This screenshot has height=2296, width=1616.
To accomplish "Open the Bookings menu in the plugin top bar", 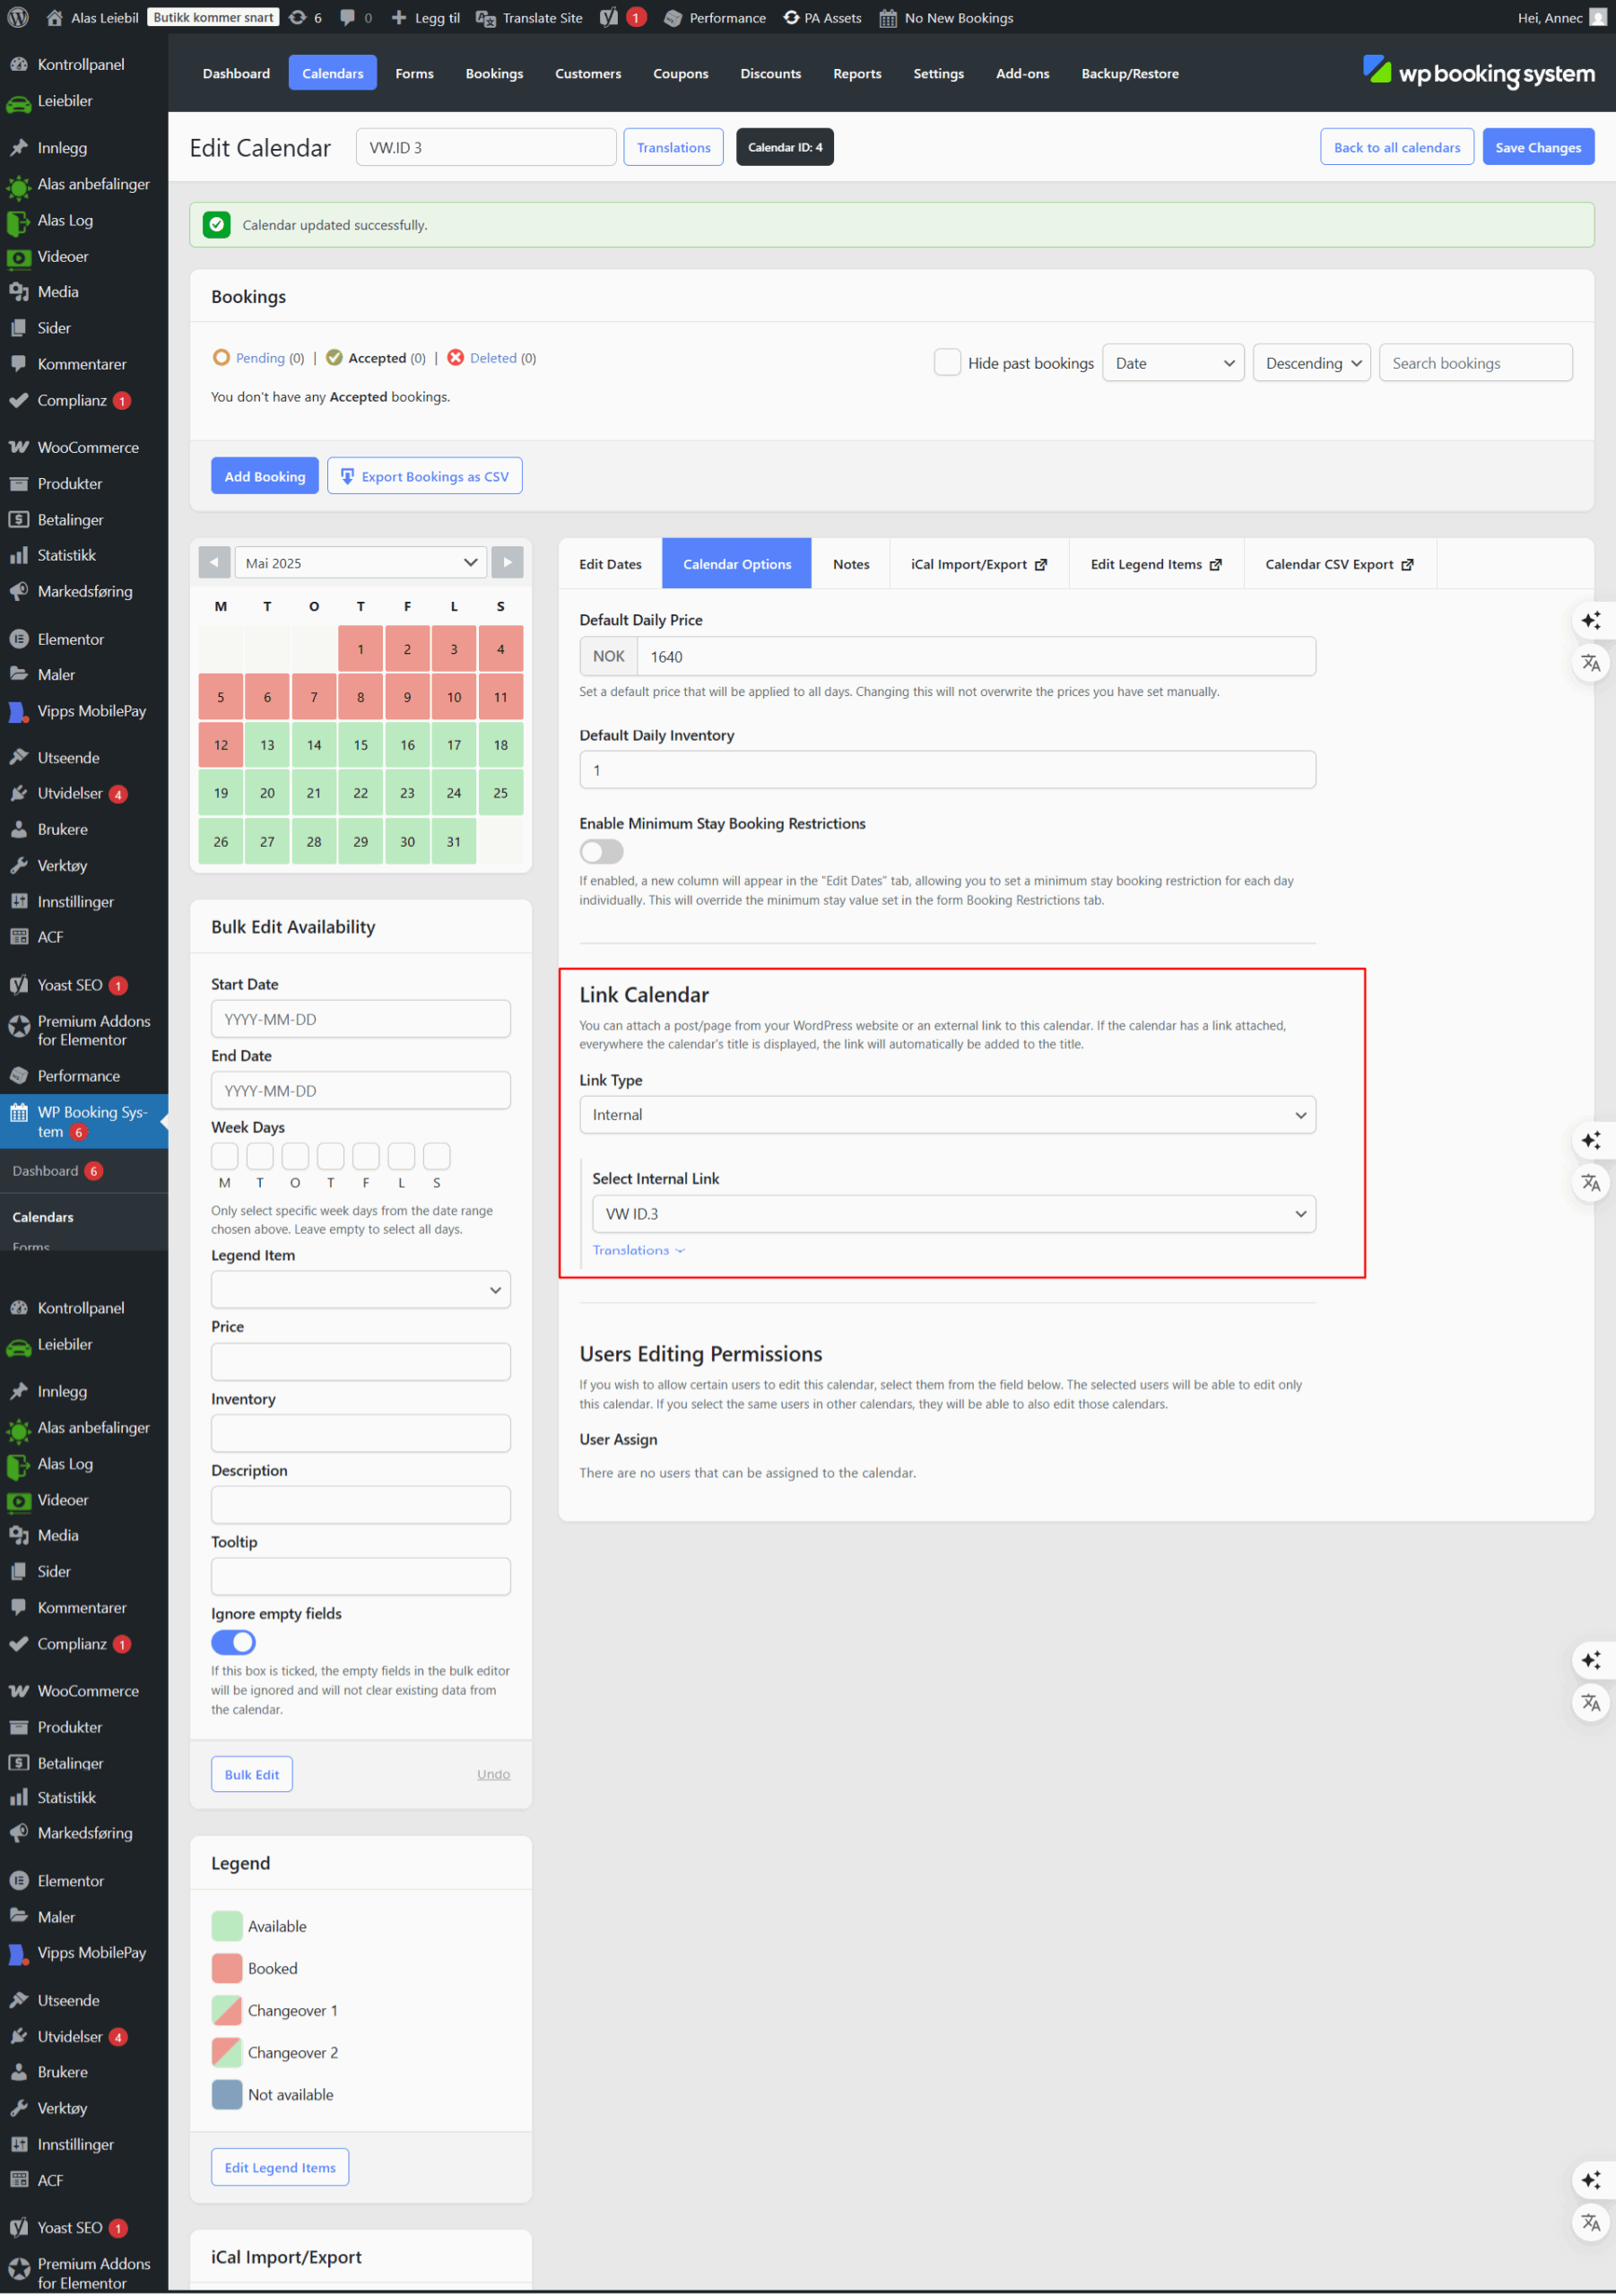I will point(494,73).
